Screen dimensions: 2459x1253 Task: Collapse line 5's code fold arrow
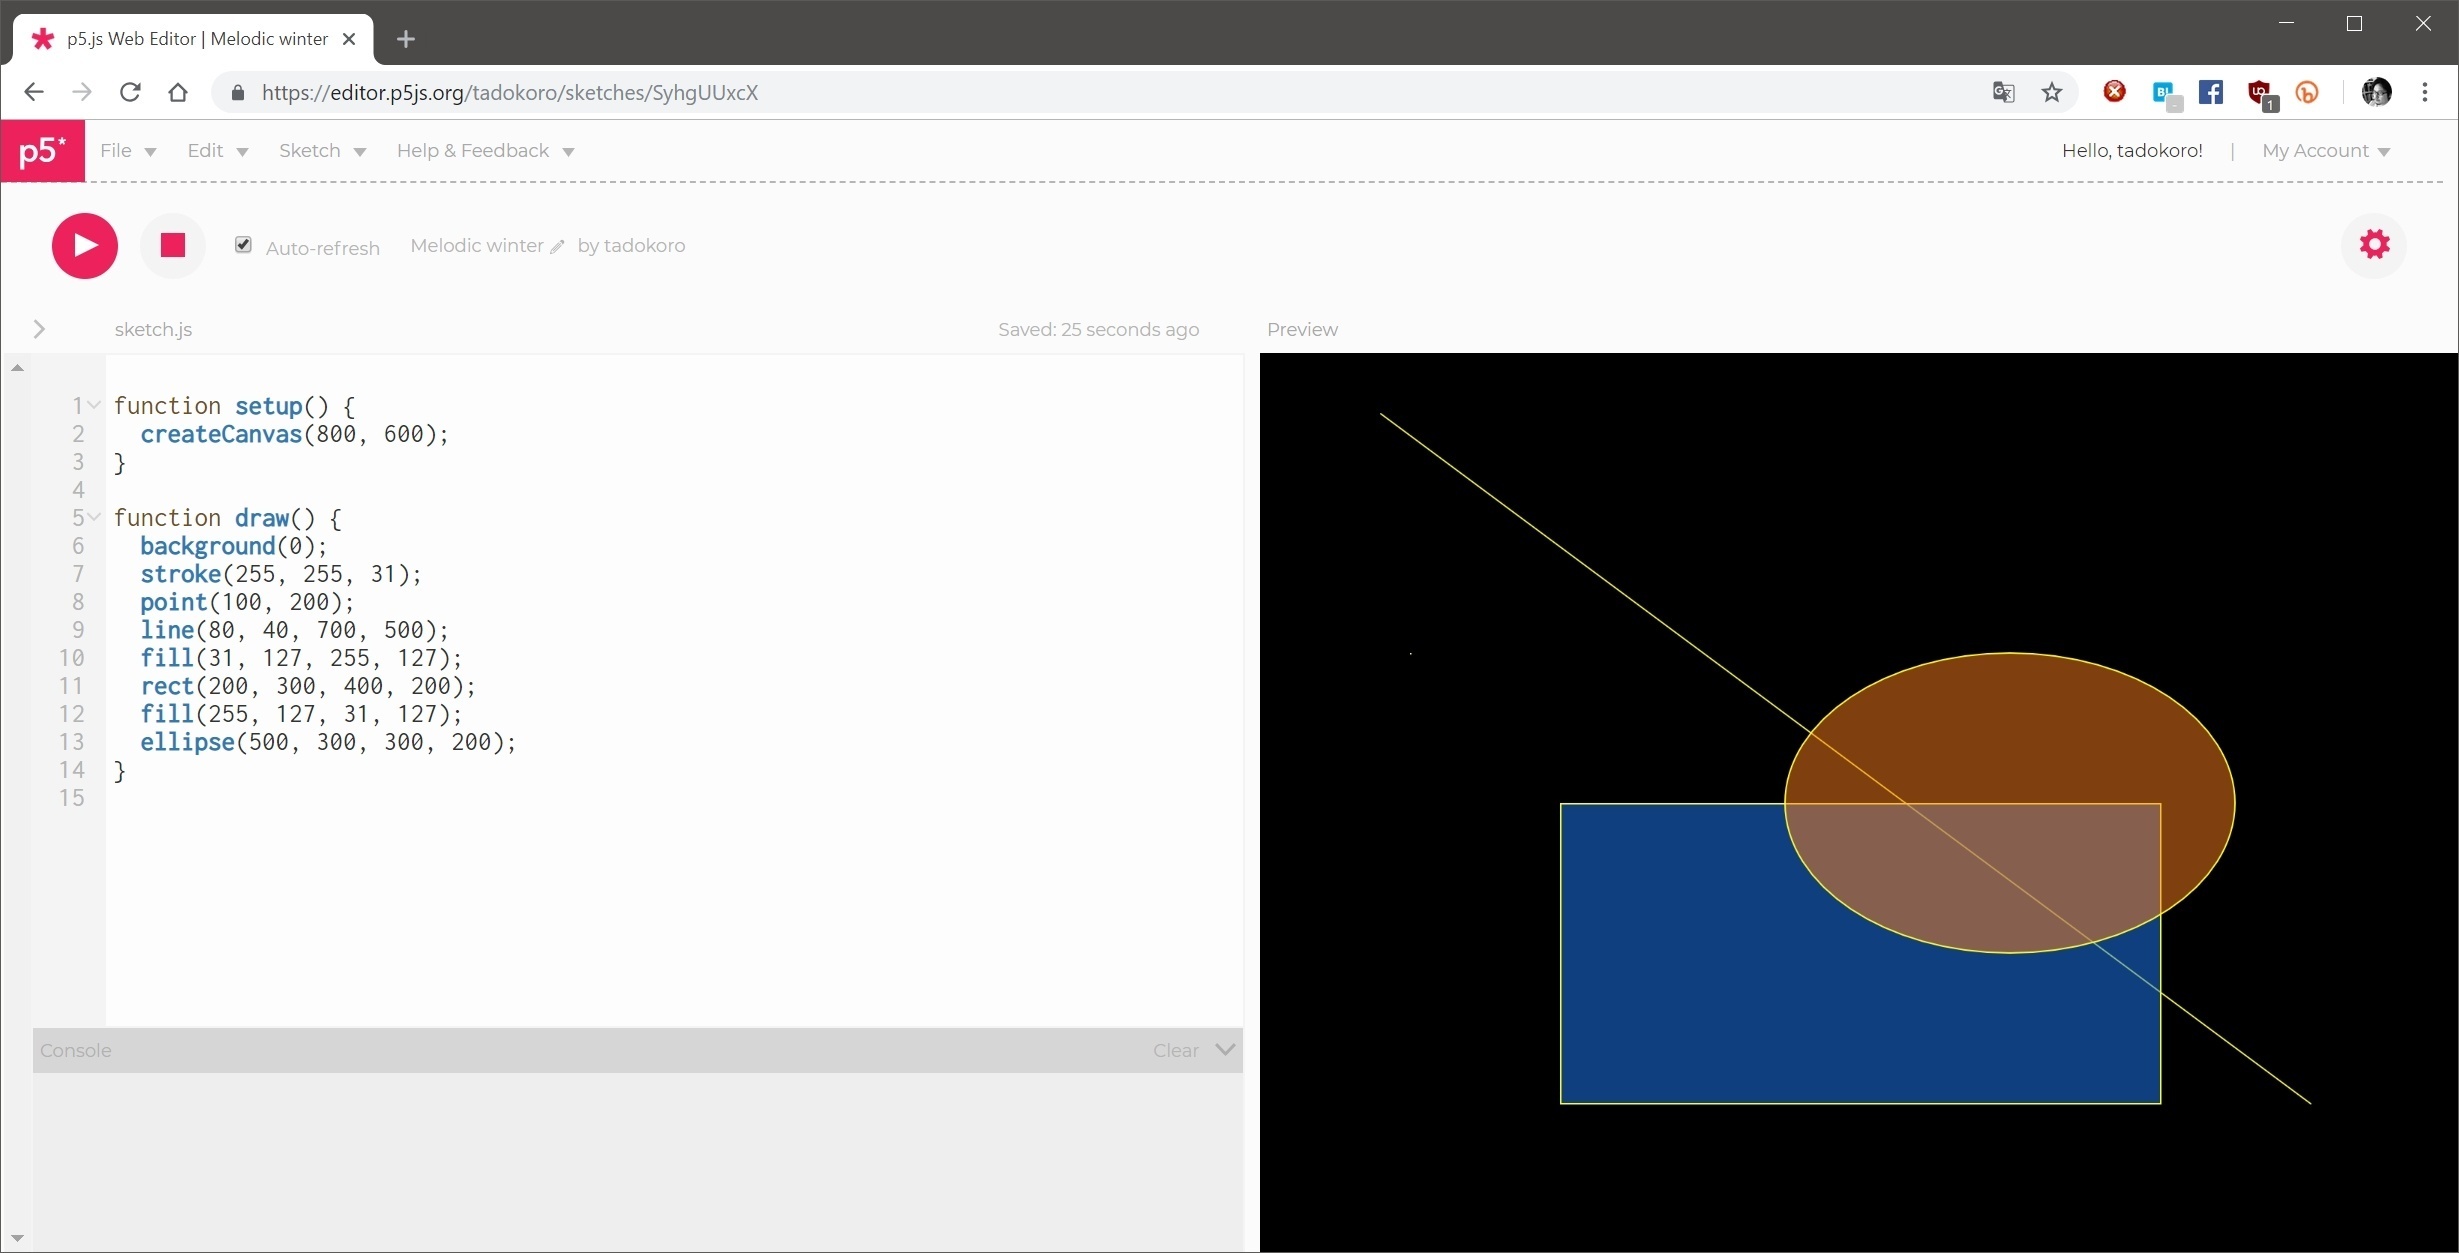click(x=93, y=517)
